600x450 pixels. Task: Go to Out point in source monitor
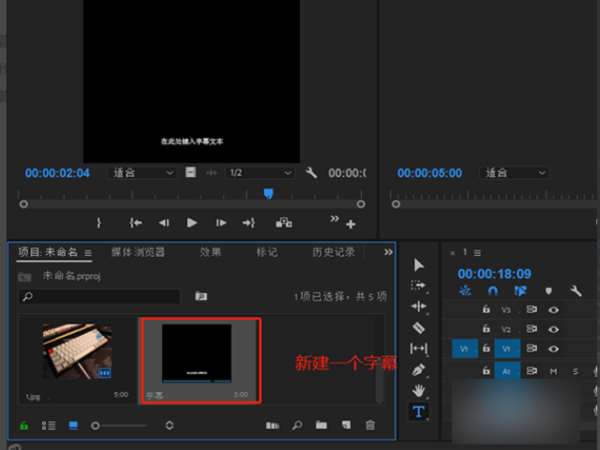pos(249,223)
